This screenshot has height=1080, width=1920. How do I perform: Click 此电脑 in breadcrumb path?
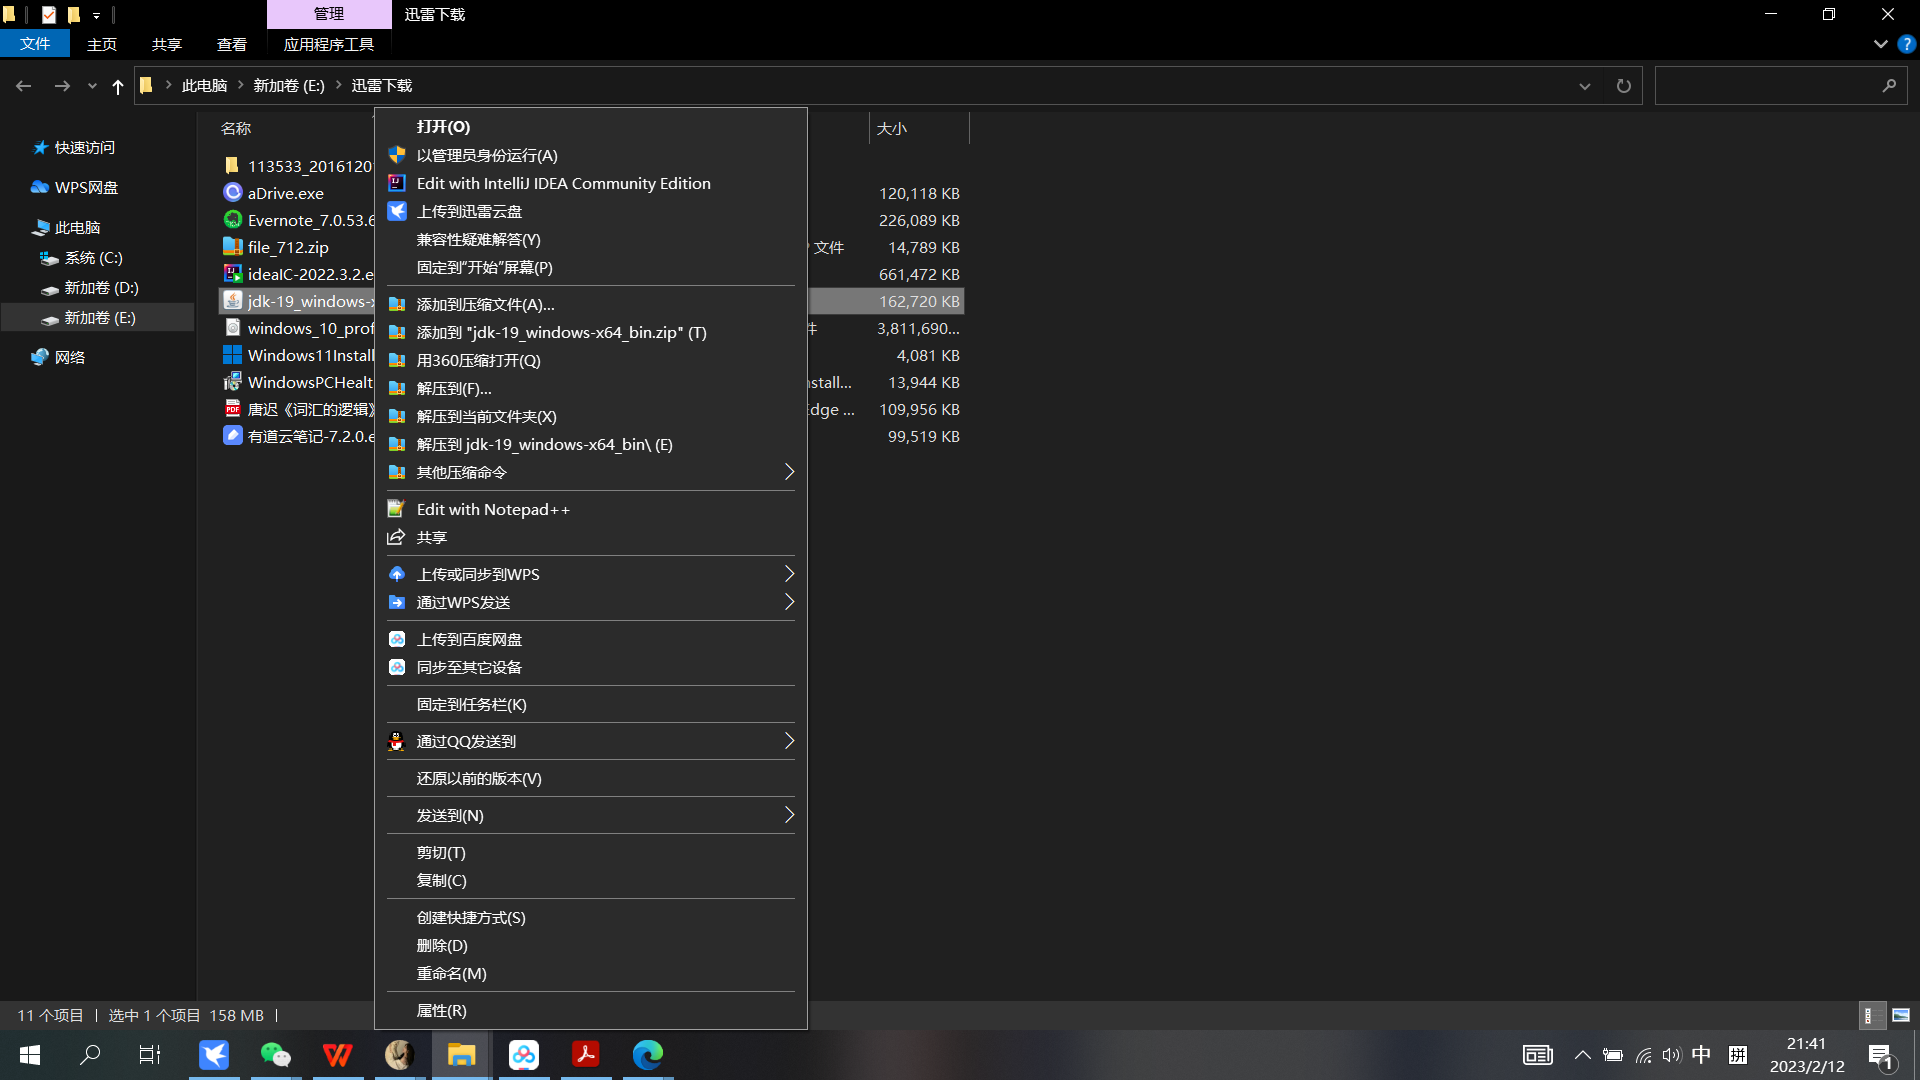204,86
